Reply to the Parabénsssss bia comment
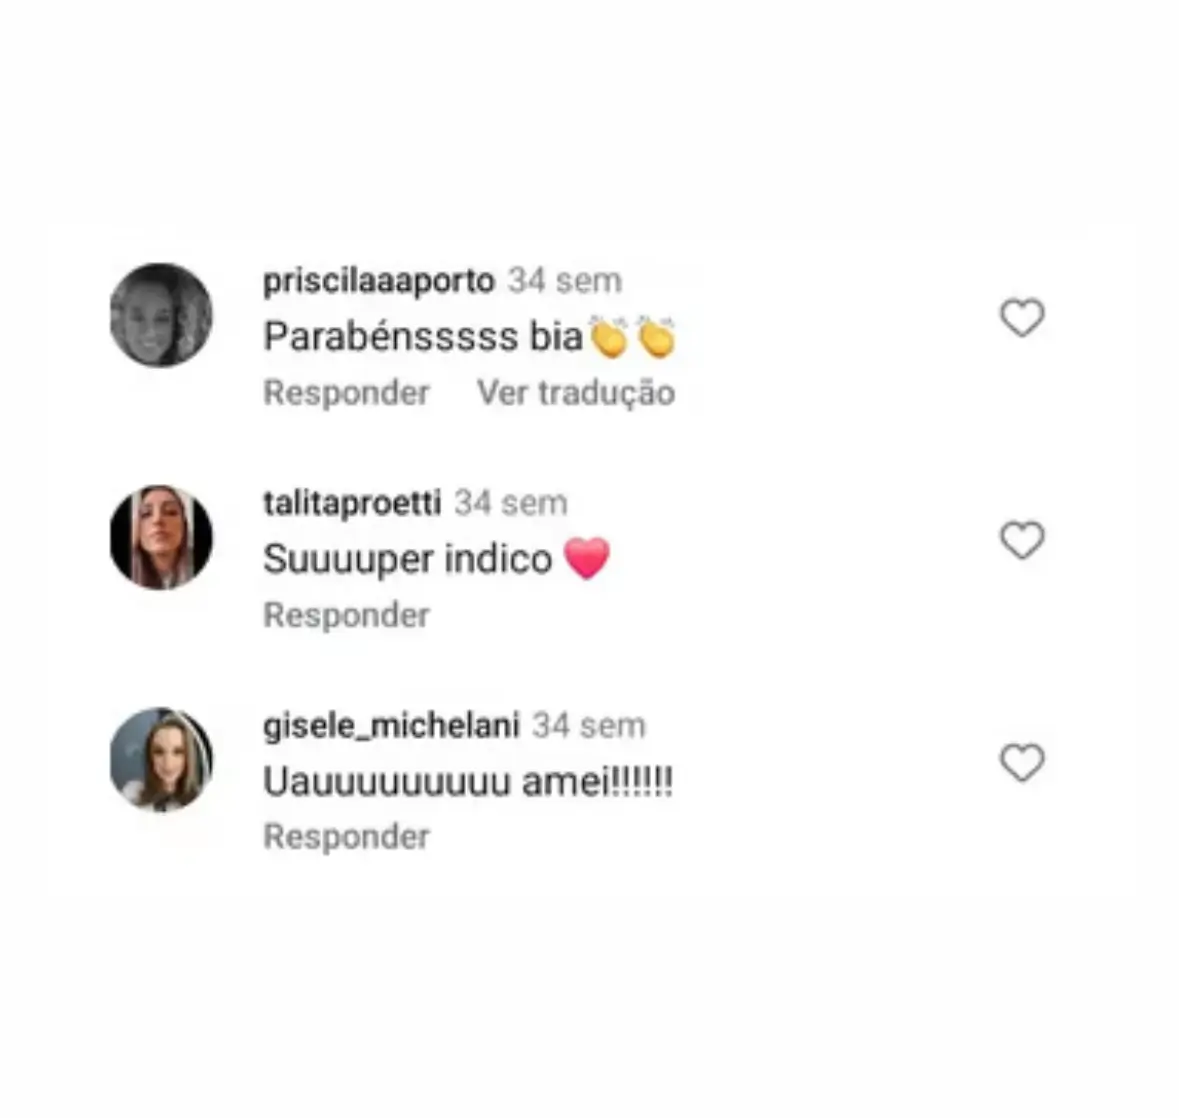Viewport: 1179px width, 1118px height. [347, 392]
